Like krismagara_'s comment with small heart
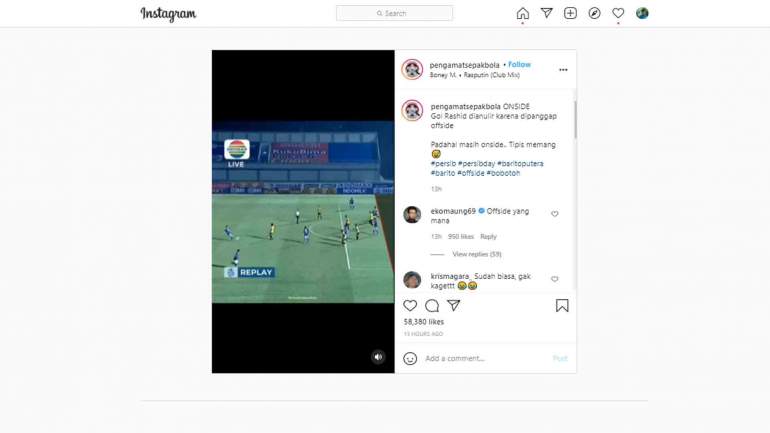This screenshot has height=433, width=770. [x=555, y=280]
